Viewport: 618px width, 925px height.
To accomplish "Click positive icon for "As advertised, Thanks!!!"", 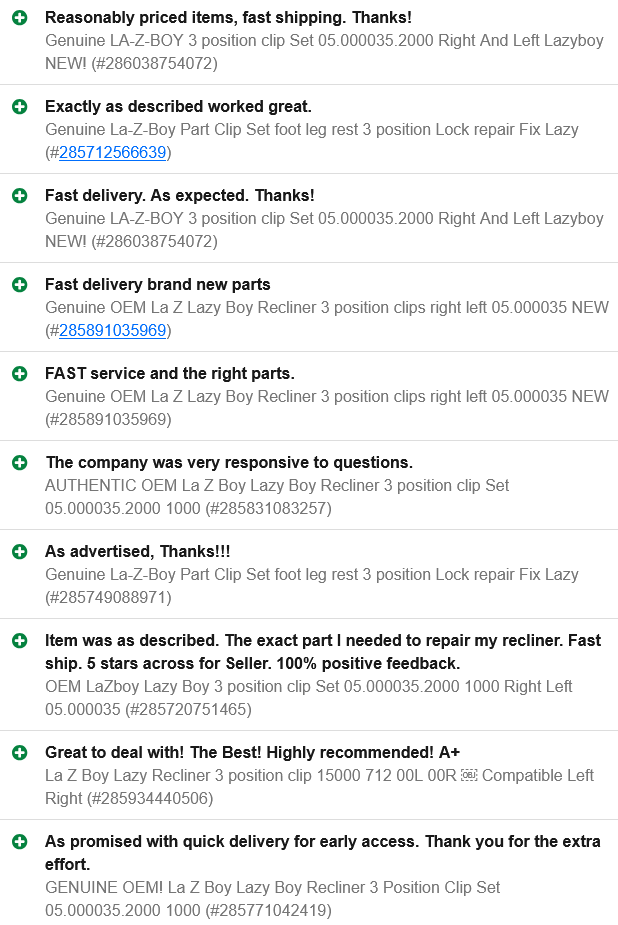I will pos(19,552).
